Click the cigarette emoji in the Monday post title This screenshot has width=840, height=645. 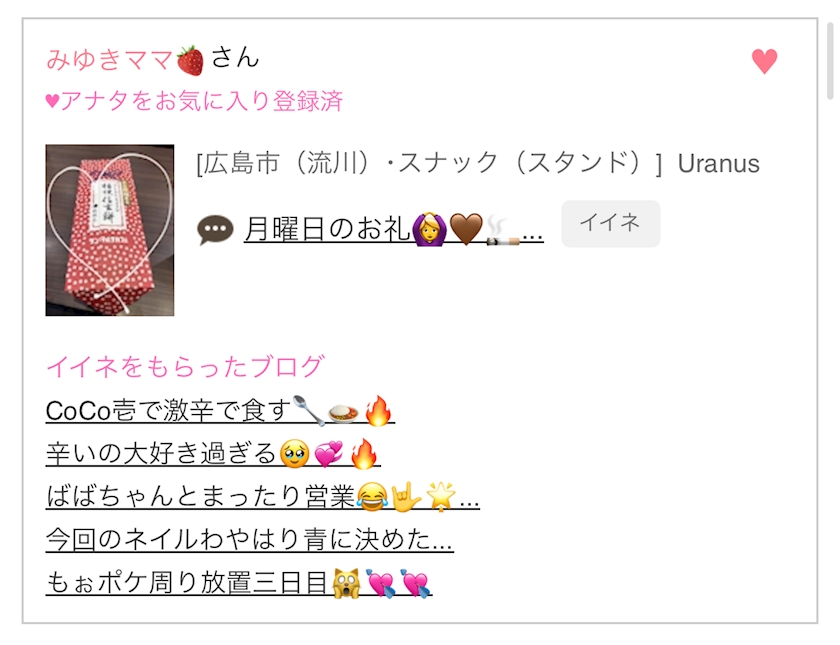[x=503, y=230]
